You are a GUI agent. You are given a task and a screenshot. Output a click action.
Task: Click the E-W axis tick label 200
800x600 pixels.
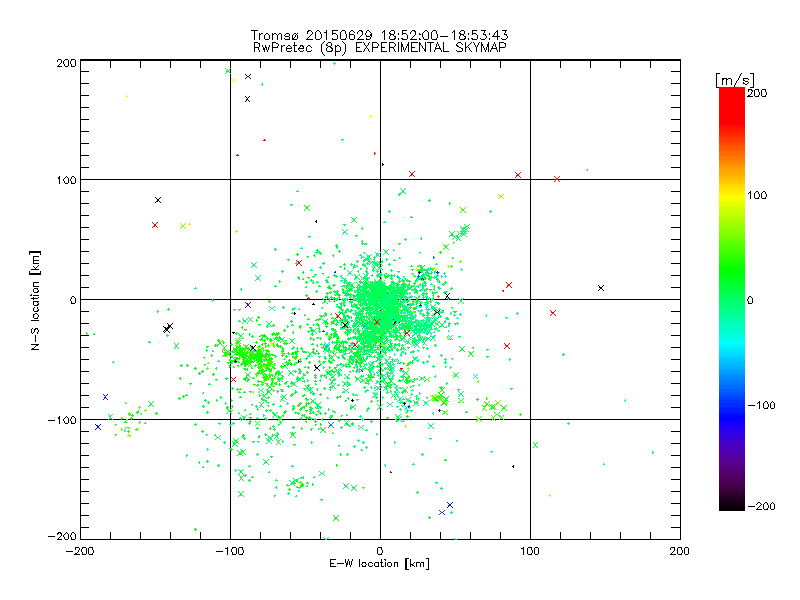[680, 551]
